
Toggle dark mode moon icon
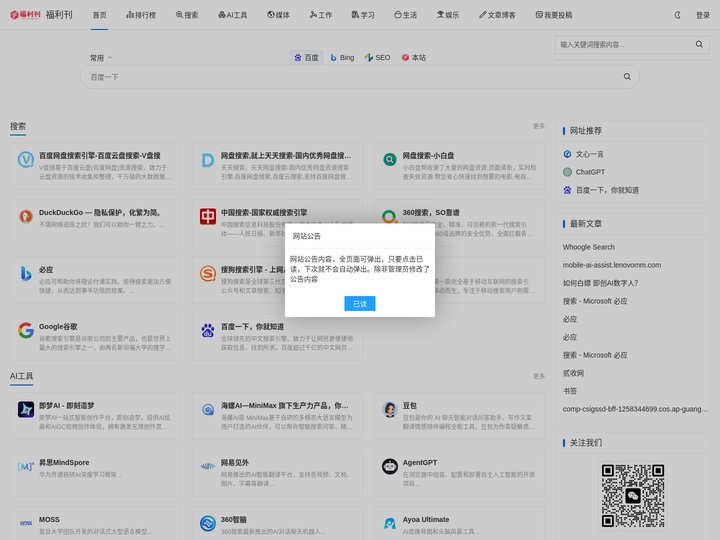[x=677, y=15]
